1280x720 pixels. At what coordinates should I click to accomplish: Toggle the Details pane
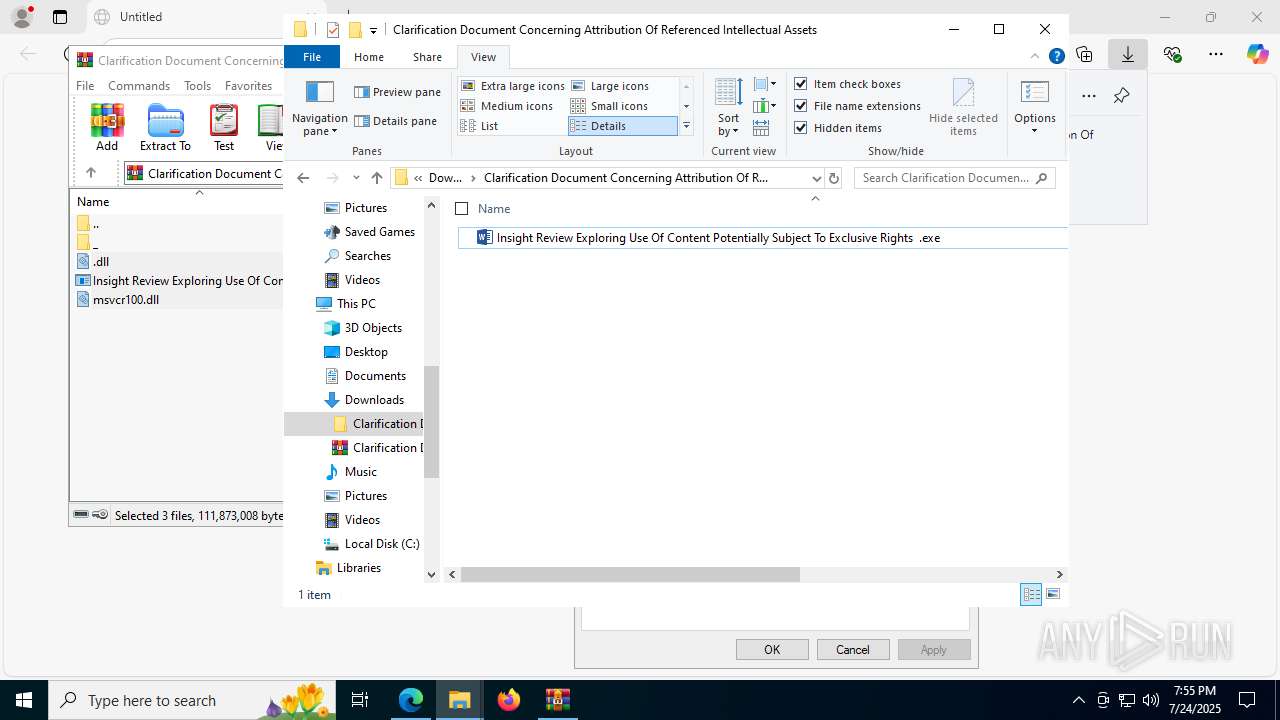396,121
